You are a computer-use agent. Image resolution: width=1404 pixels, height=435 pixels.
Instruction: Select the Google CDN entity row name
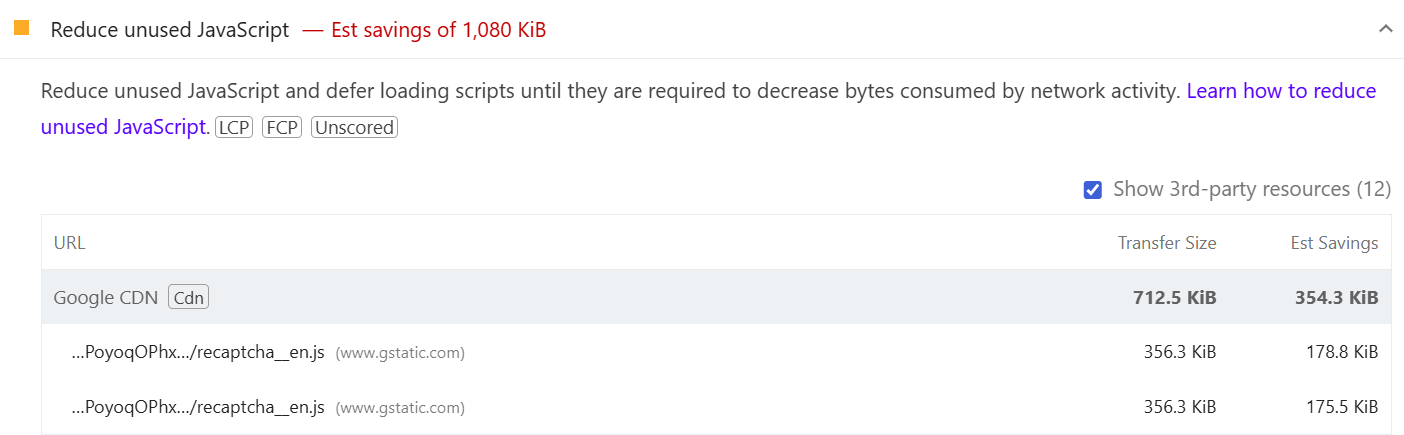click(x=106, y=297)
